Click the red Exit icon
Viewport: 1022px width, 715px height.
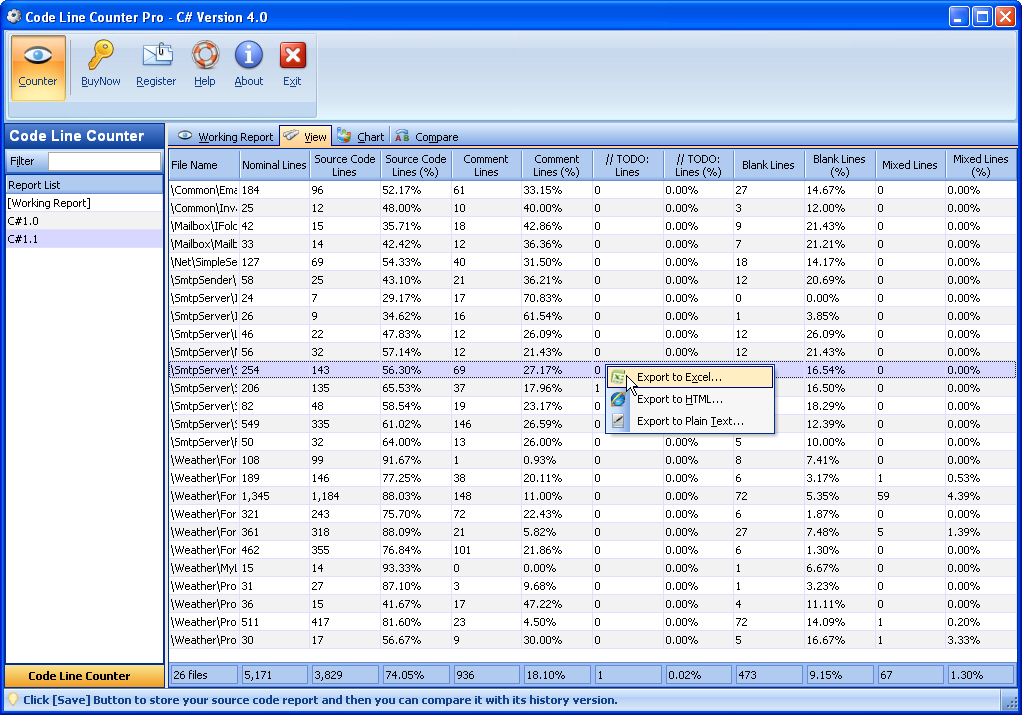click(x=293, y=55)
